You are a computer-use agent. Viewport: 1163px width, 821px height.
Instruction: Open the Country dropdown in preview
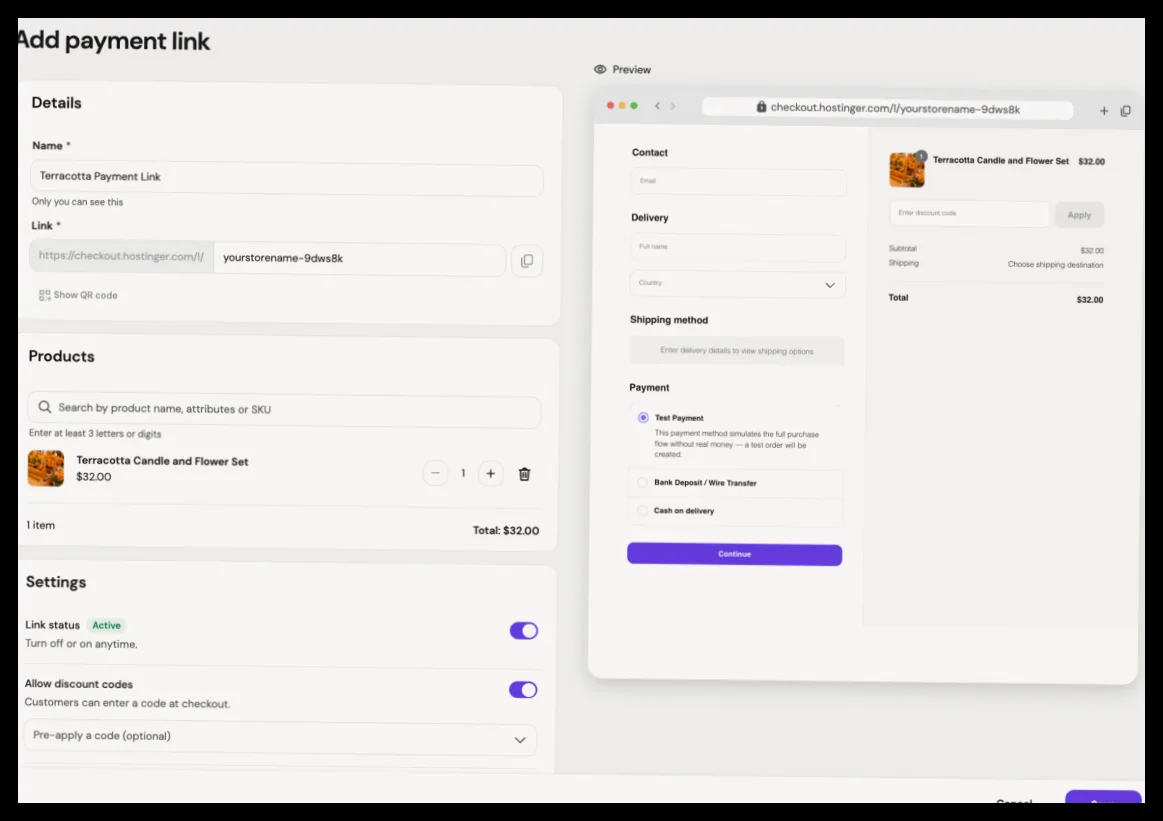pos(737,284)
